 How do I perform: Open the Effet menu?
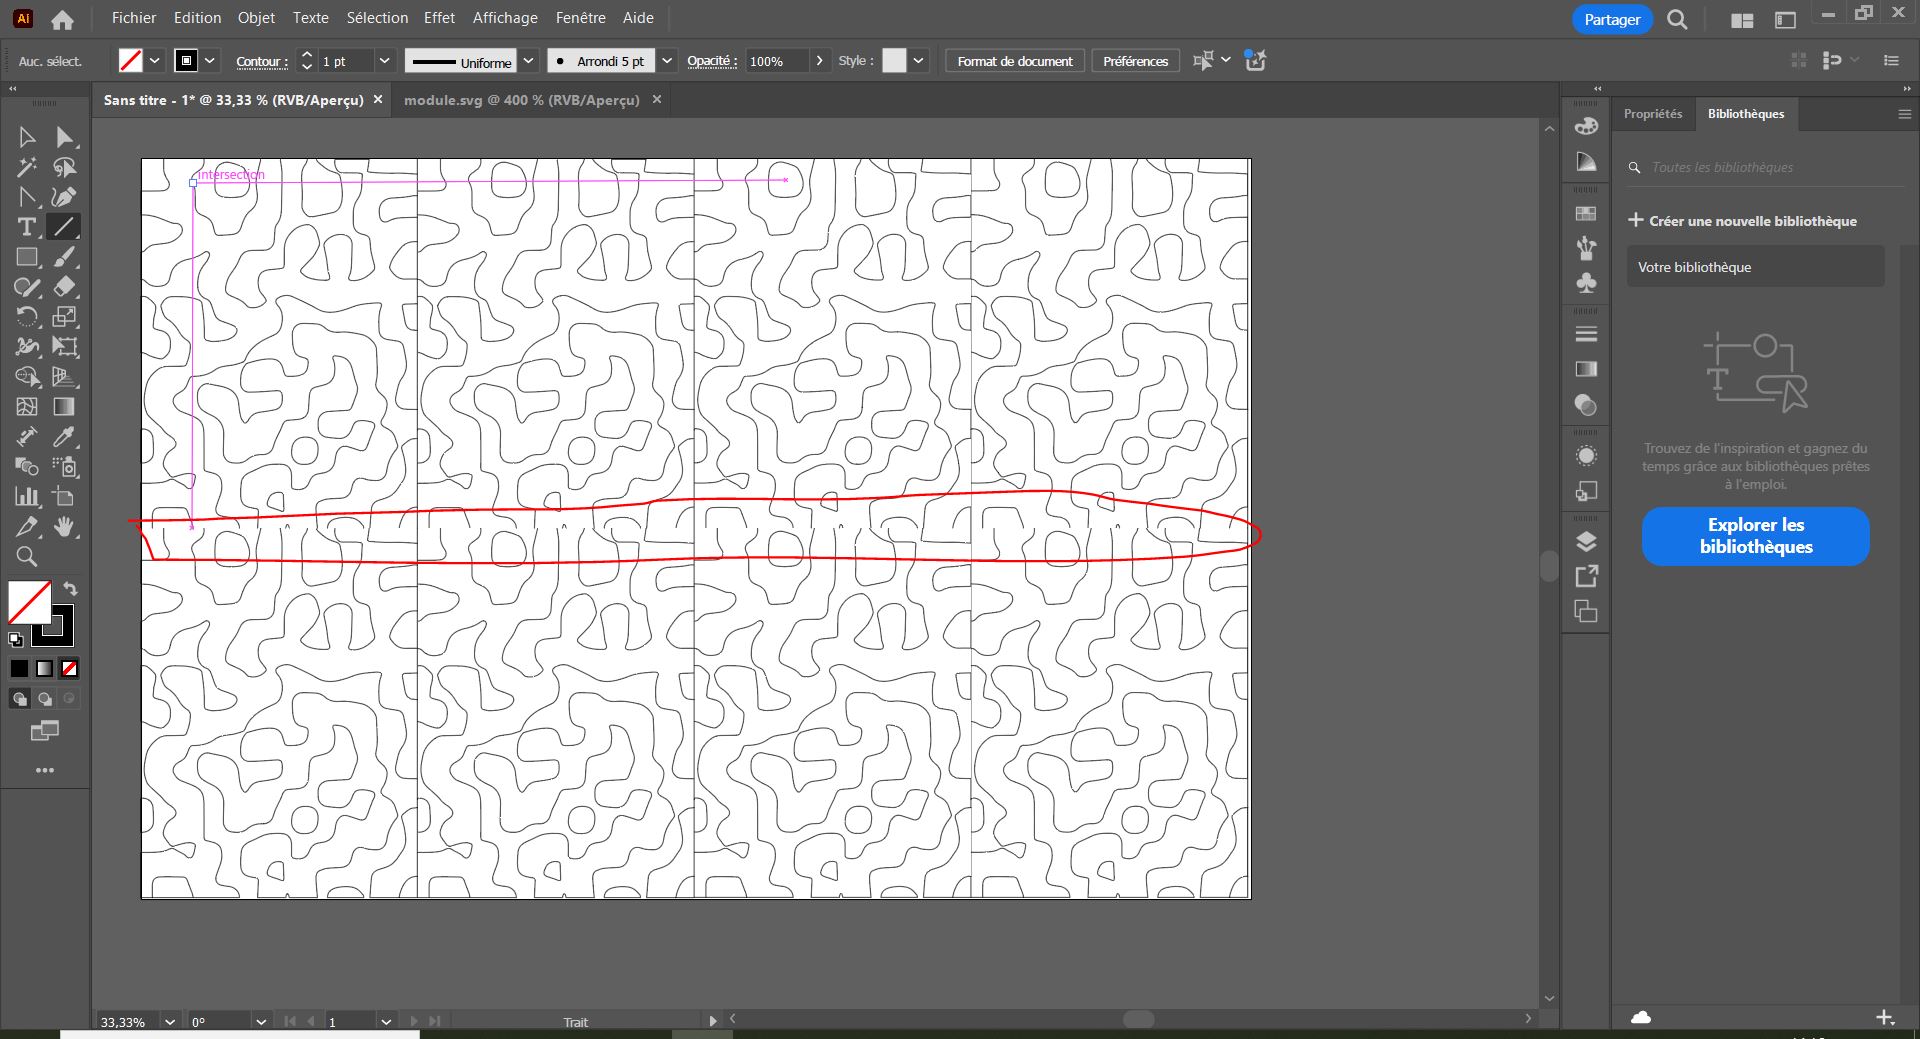[439, 18]
